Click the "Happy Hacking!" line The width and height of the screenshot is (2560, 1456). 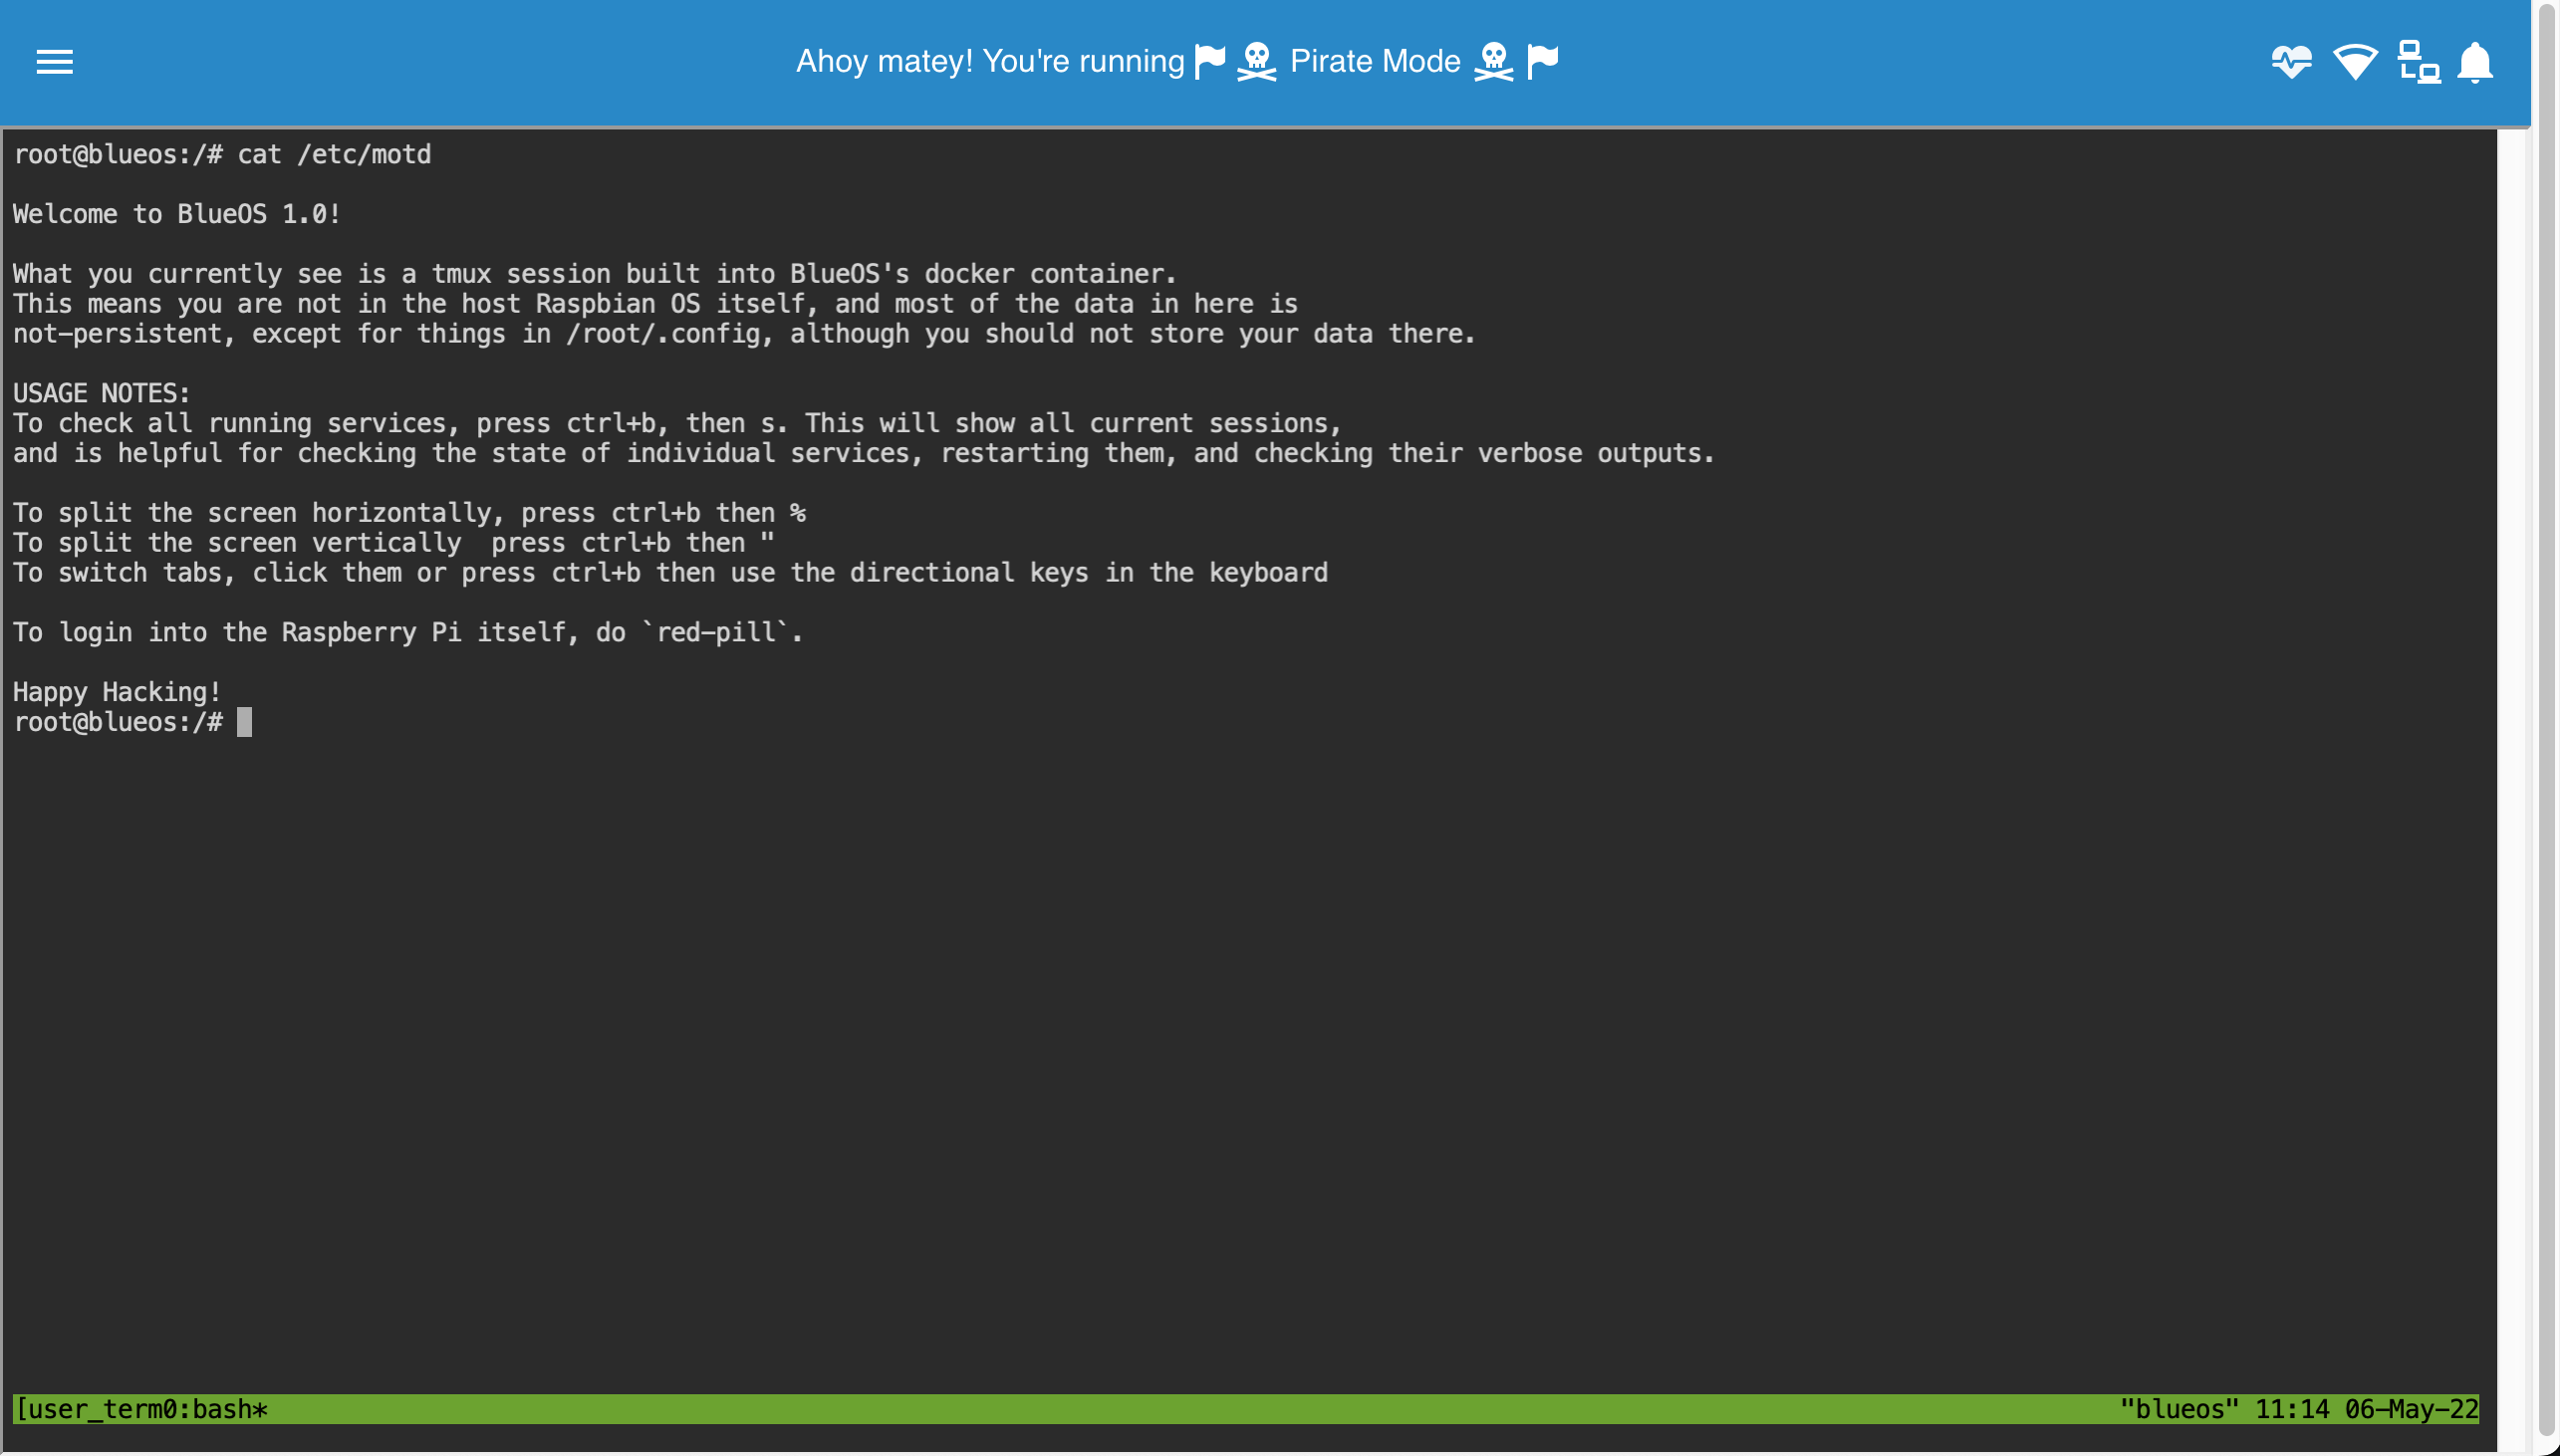(x=117, y=692)
